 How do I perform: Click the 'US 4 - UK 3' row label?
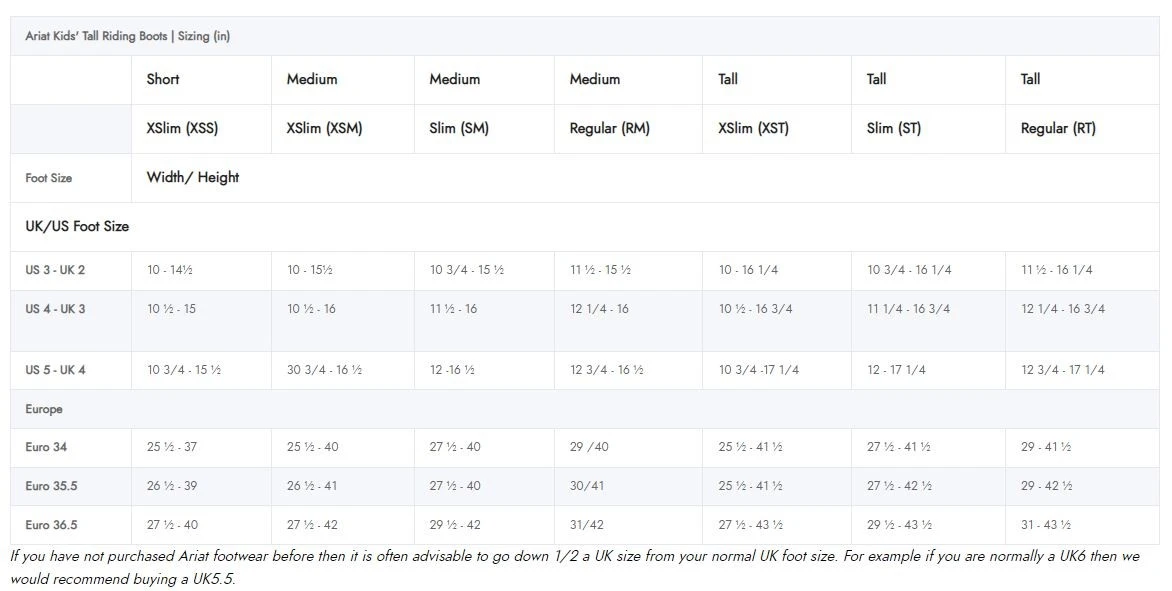point(55,309)
